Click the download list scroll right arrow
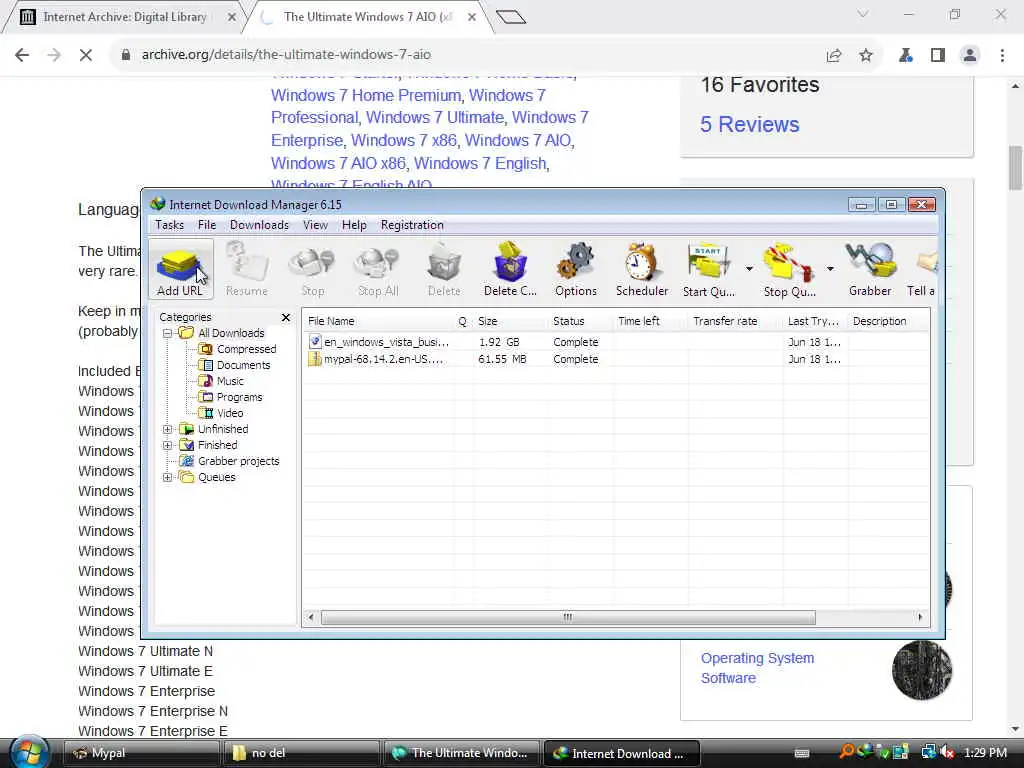 click(920, 617)
